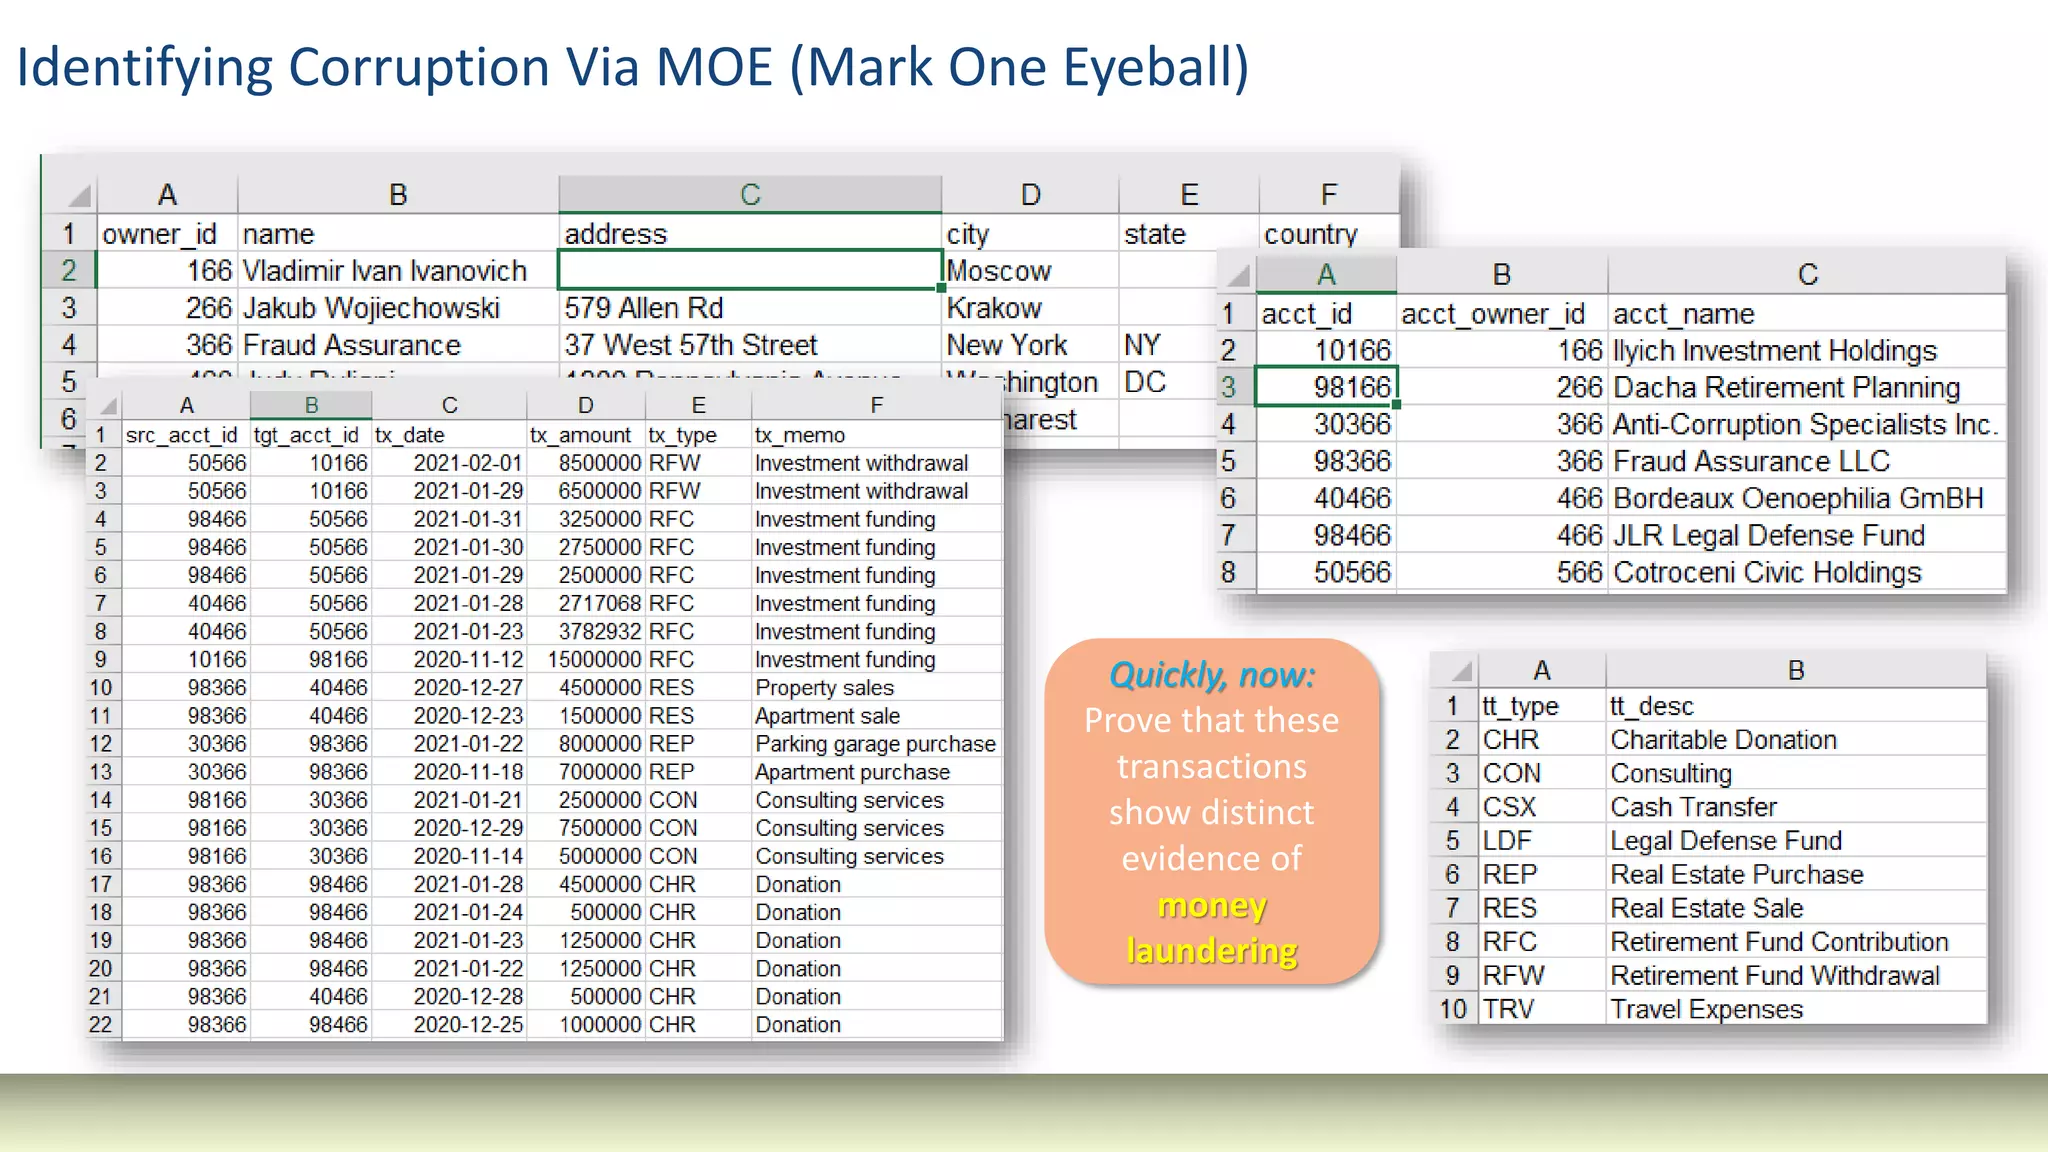Click 'JLR Legal Defense Fund' cell
The height and width of the screenshot is (1152, 2048).
coord(1806,535)
